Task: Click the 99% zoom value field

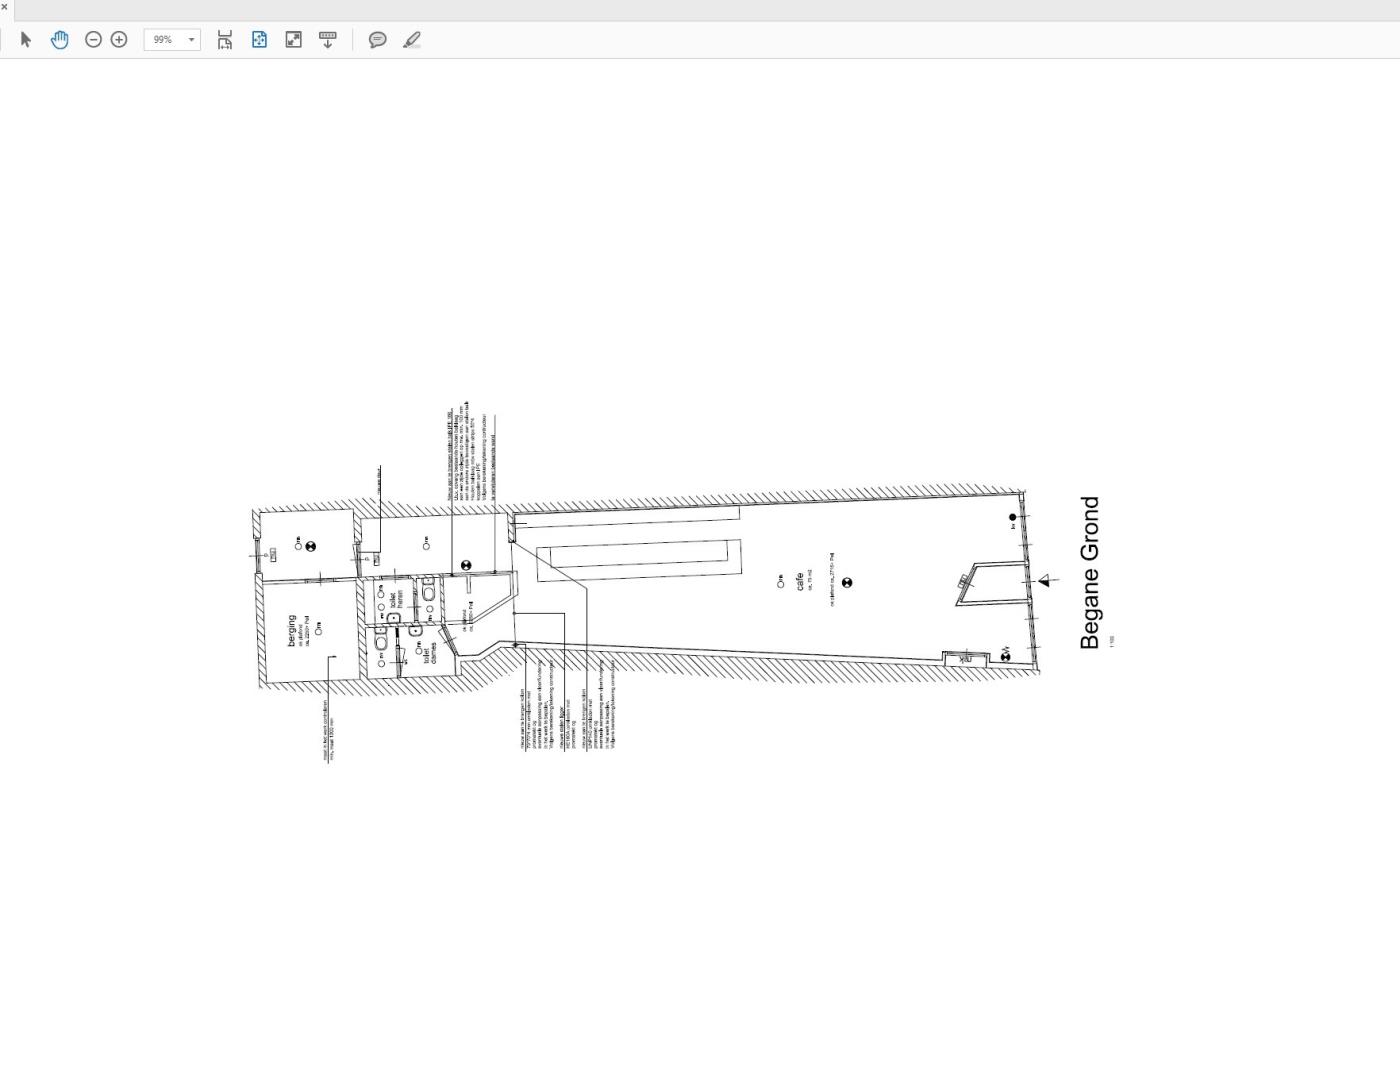Action: (163, 40)
